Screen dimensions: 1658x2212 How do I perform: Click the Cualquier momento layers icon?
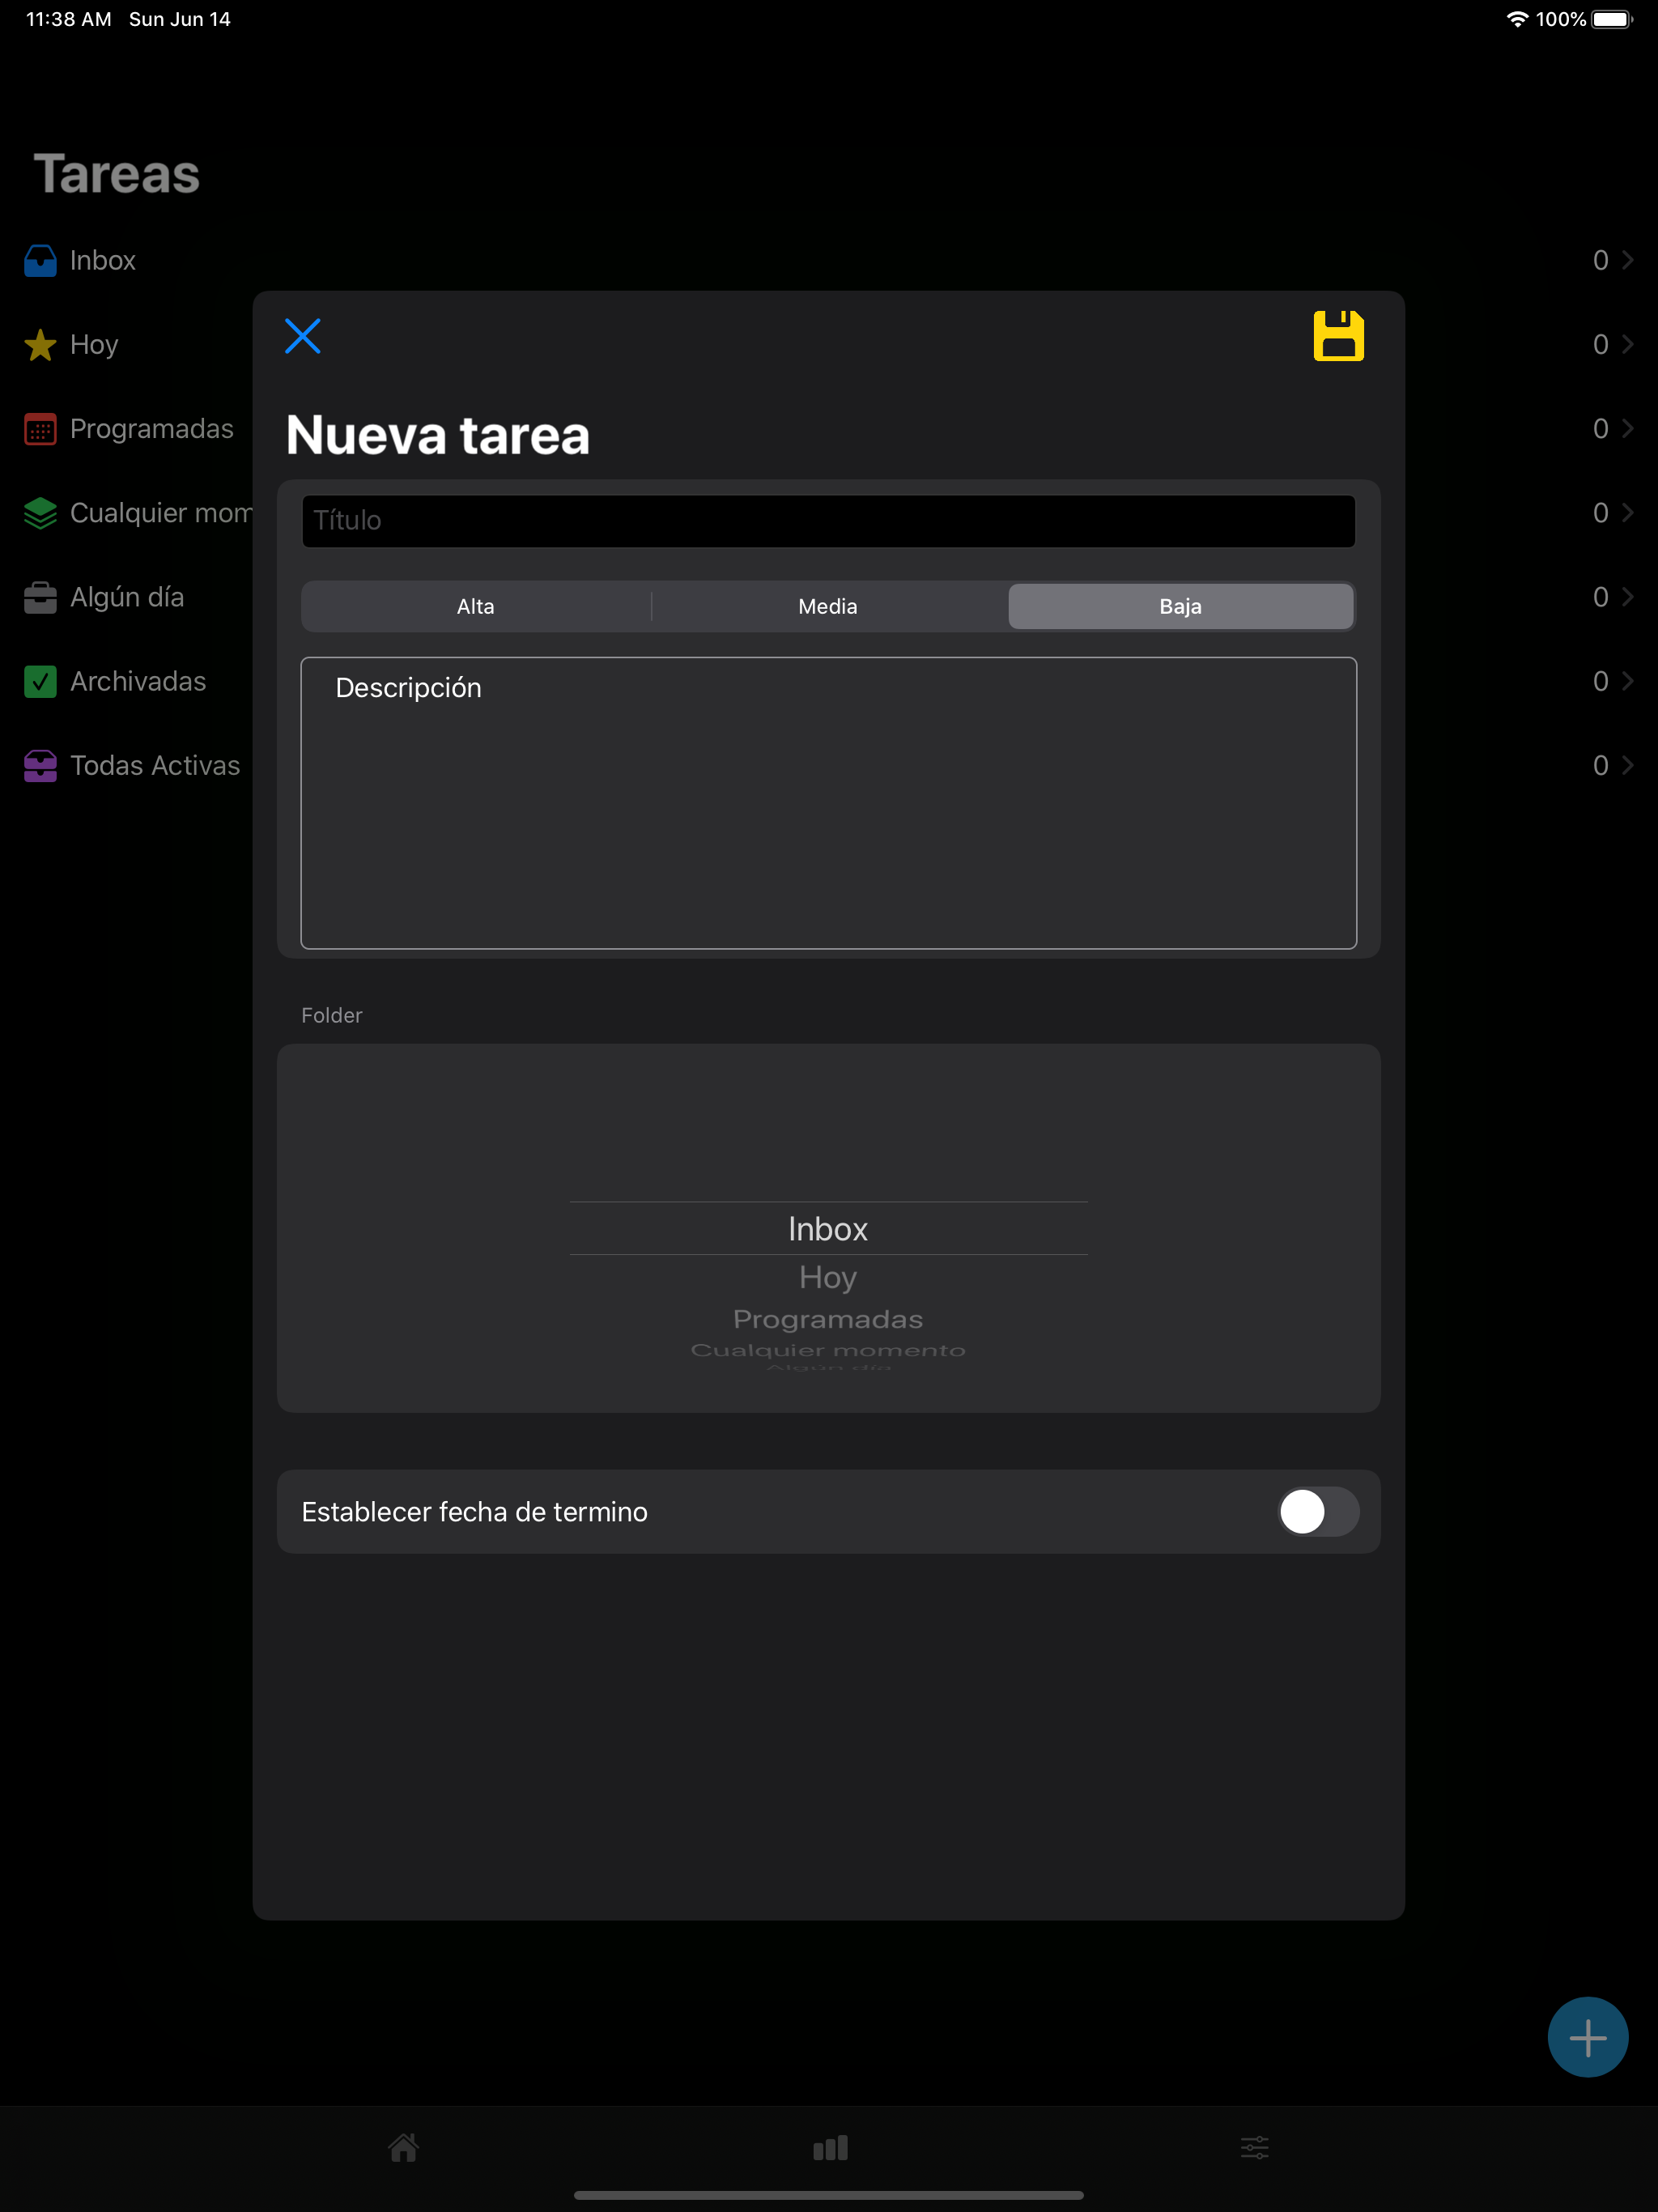click(40, 513)
